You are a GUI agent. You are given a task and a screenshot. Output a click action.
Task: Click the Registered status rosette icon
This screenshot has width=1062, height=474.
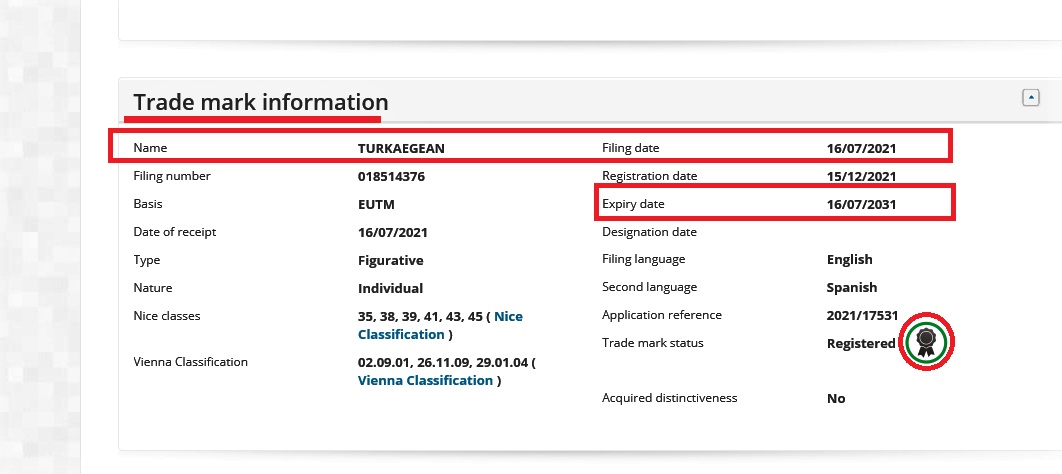pyautogui.click(x=927, y=343)
